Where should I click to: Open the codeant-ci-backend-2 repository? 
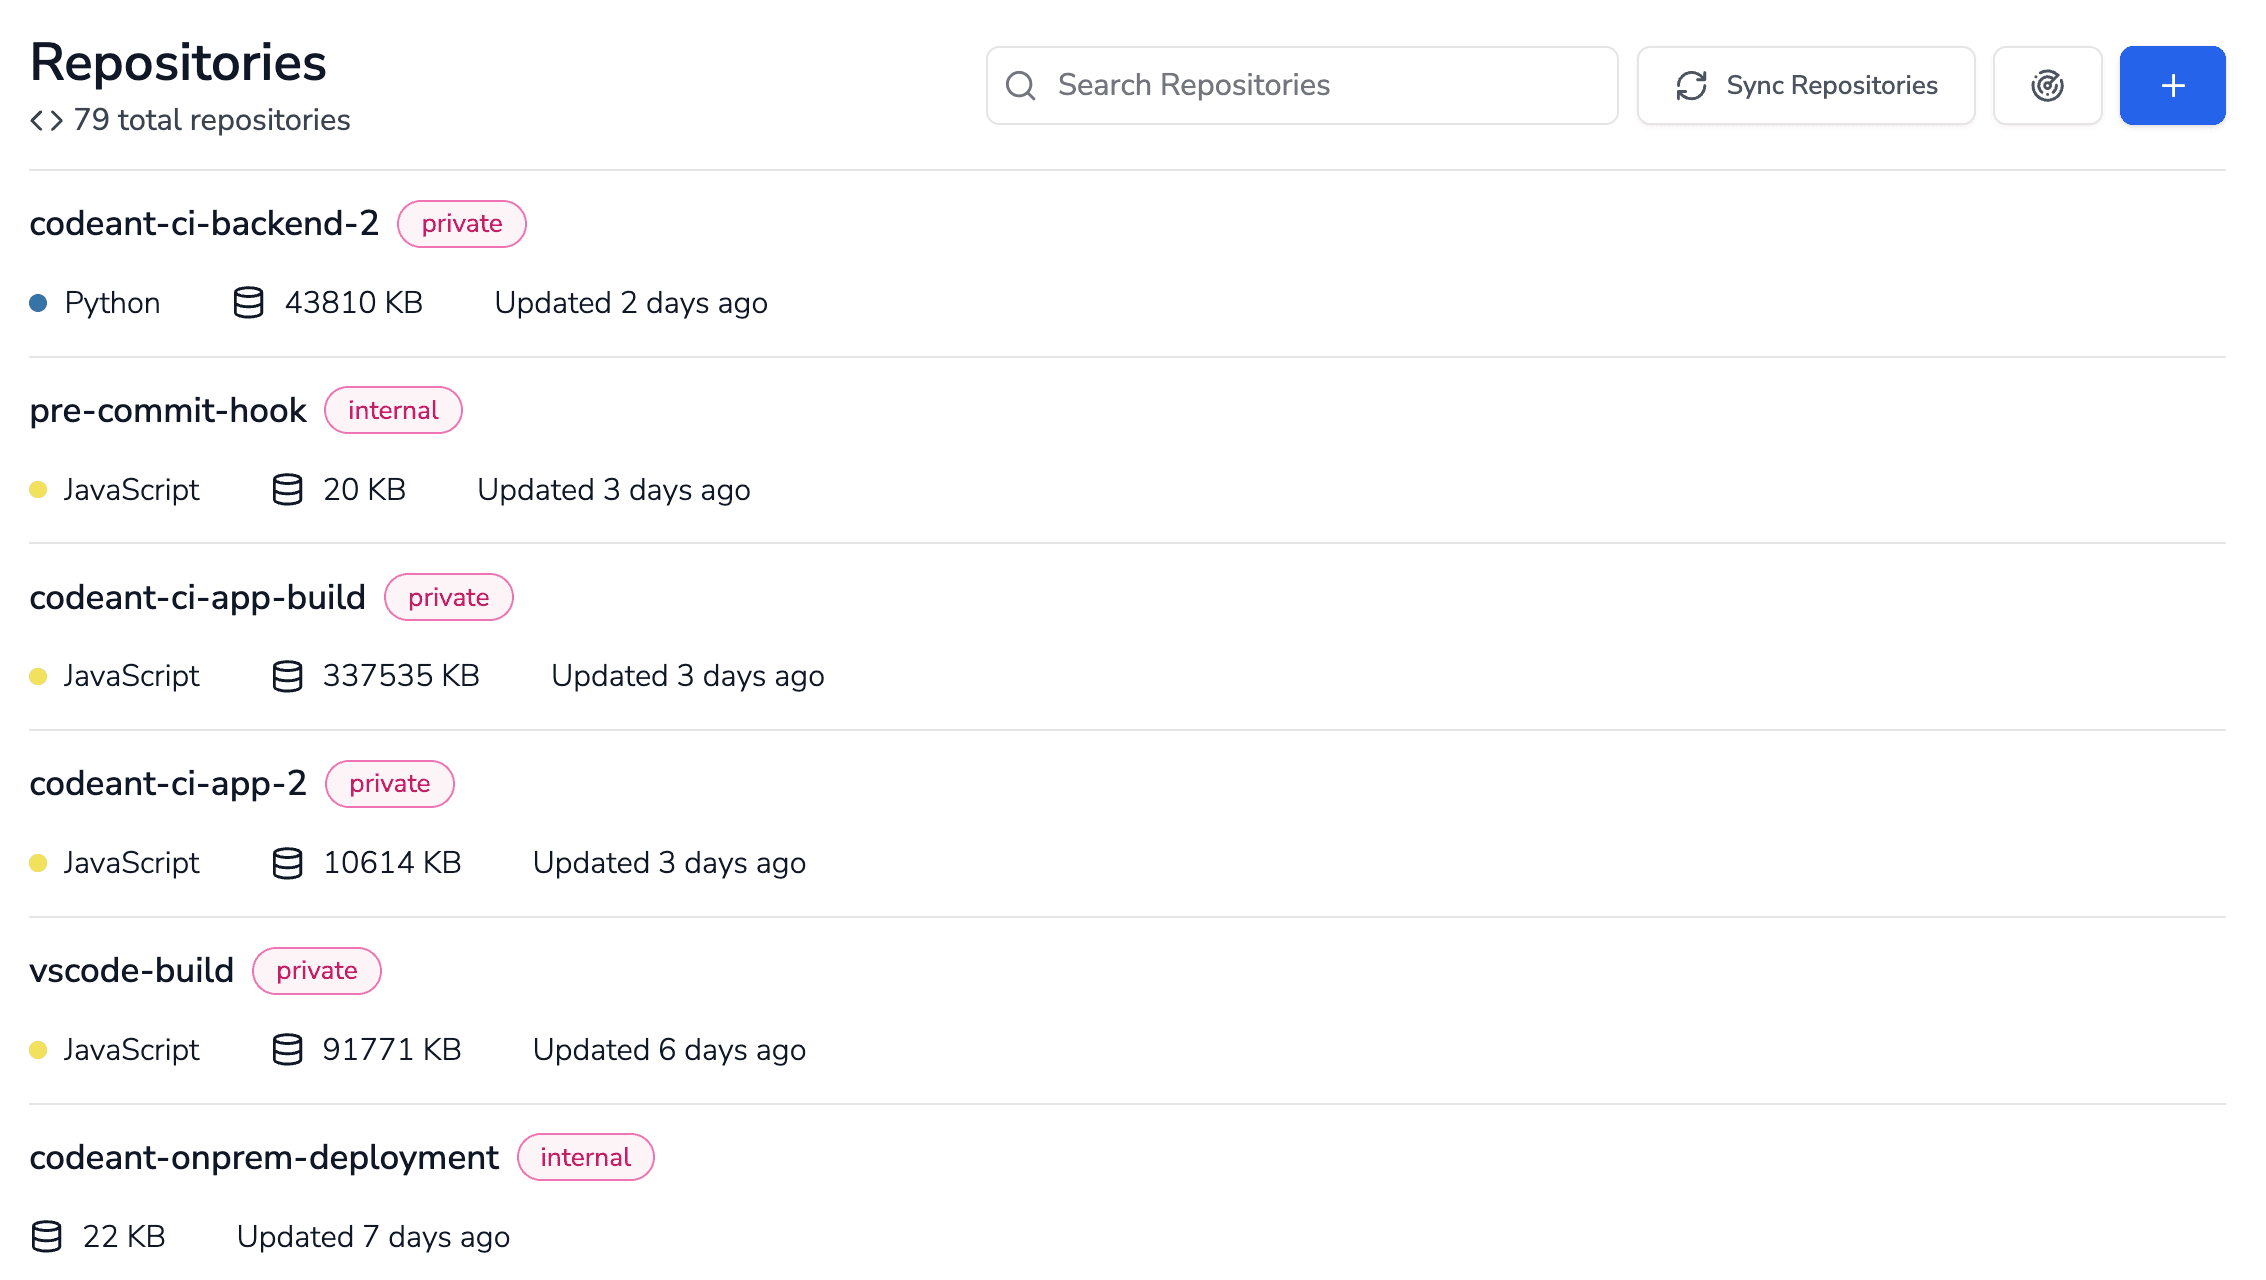(204, 224)
